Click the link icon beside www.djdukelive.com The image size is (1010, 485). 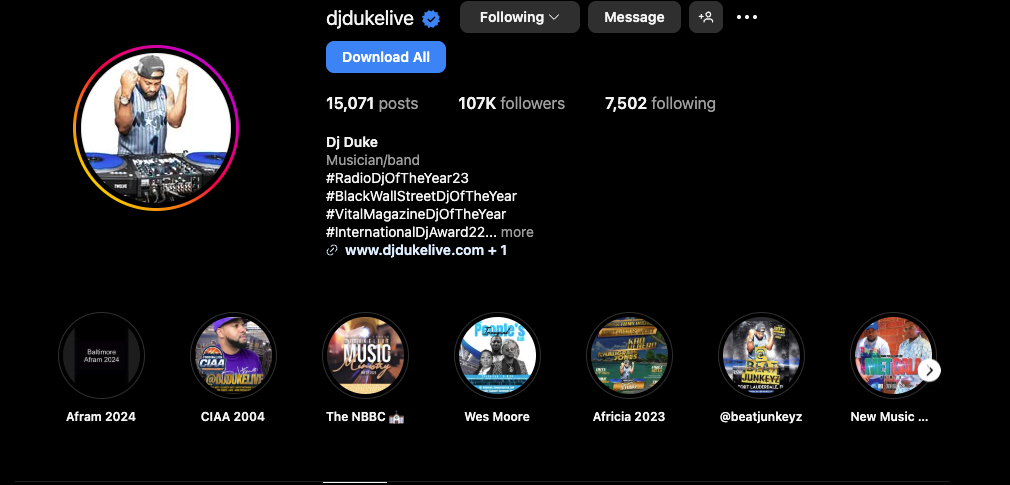tap(332, 251)
